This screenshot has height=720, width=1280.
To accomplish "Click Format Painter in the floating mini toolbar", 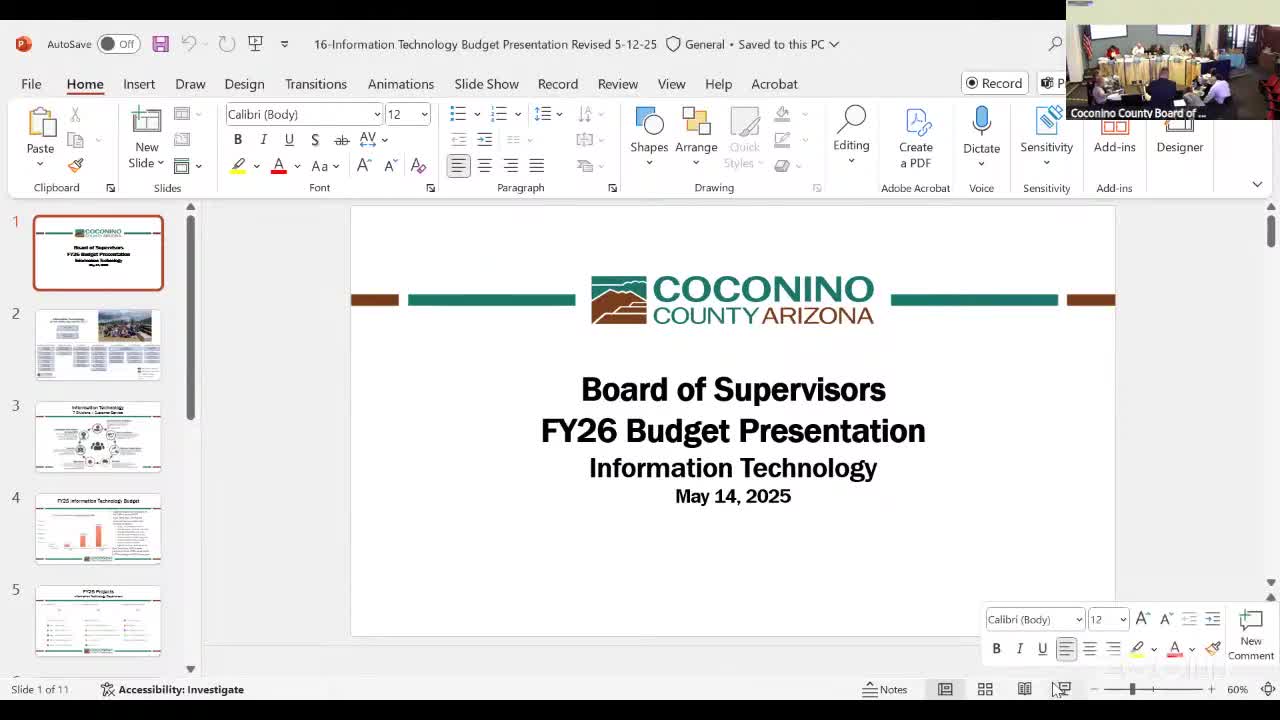I will pyautogui.click(x=1213, y=649).
